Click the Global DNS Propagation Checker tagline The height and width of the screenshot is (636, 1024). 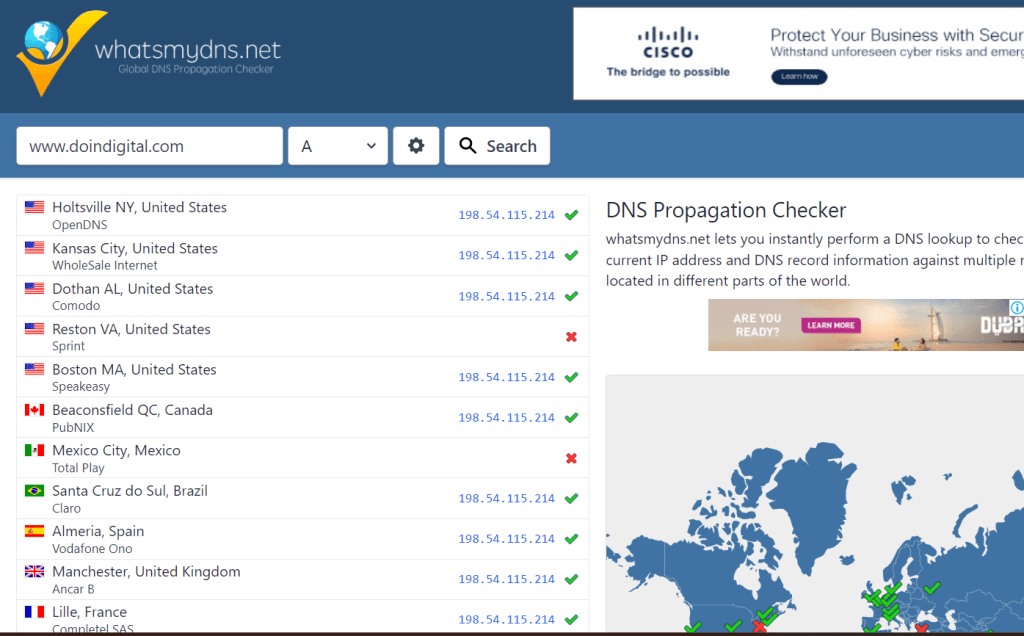pyautogui.click(x=196, y=69)
